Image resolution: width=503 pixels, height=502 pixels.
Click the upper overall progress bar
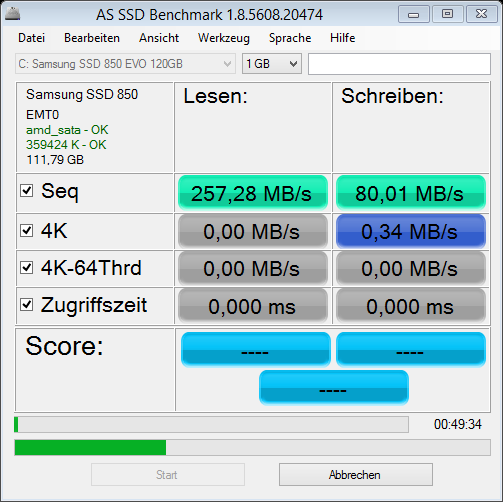(x=211, y=424)
